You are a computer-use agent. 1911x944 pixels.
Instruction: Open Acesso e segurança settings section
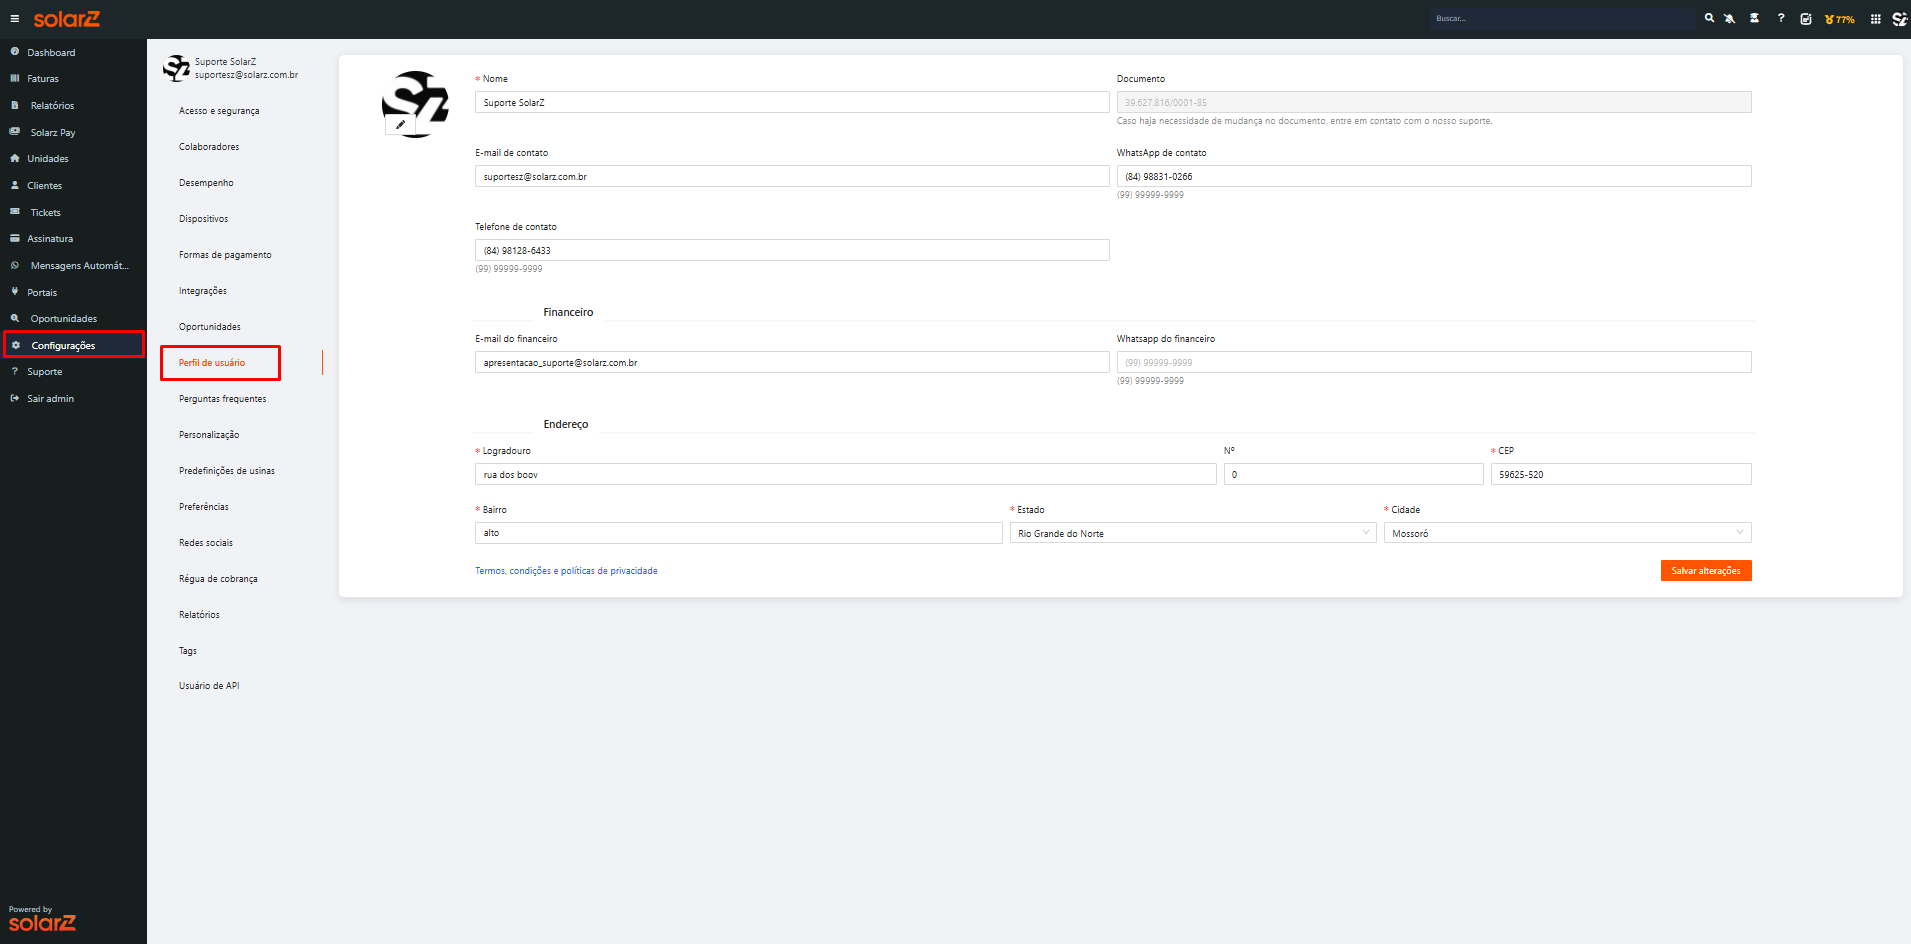pyautogui.click(x=219, y=111)
